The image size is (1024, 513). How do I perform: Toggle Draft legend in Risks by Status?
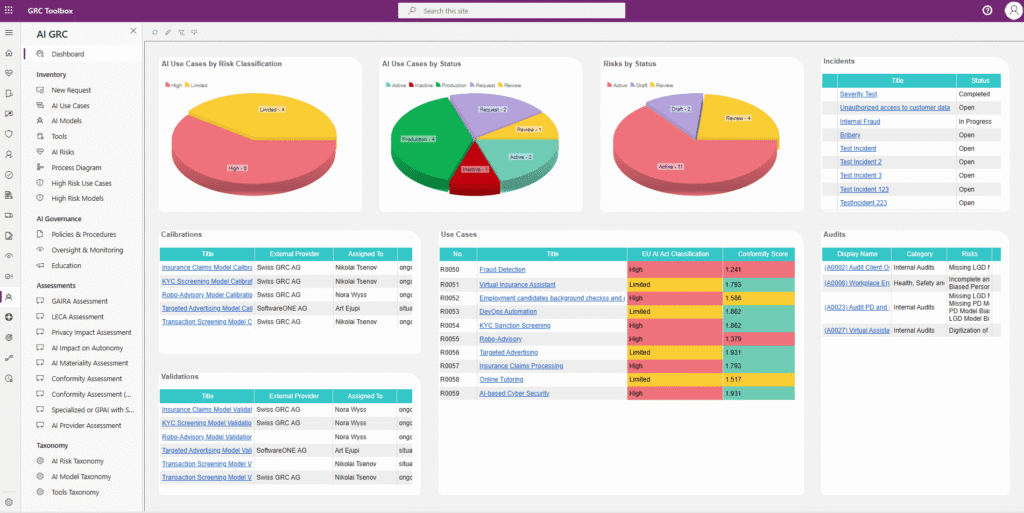[x=638, y=85]
